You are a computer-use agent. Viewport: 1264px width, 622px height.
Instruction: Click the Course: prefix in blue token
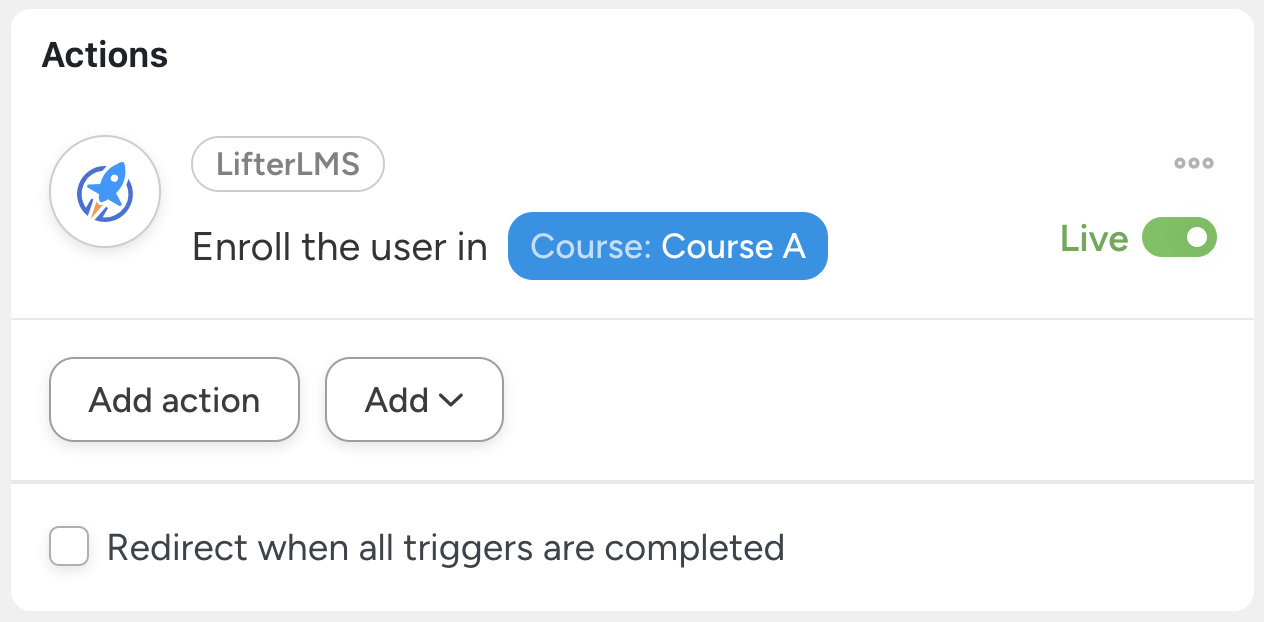[591, 246]
